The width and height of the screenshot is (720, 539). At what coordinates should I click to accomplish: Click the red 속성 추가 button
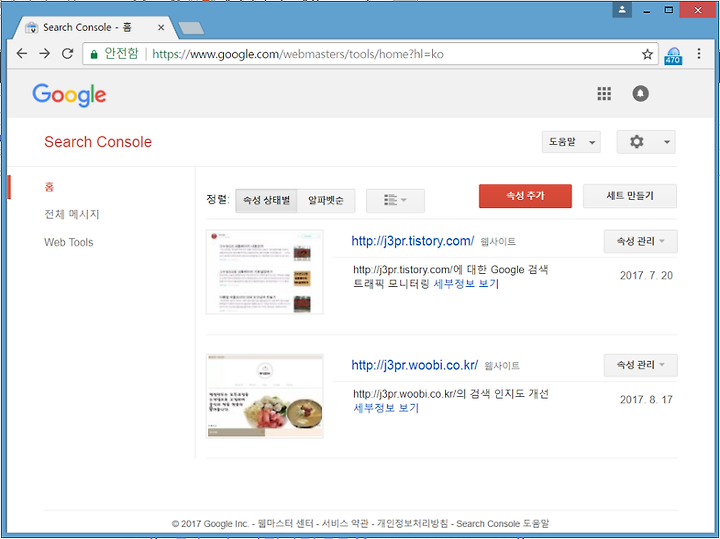(525, 196)
